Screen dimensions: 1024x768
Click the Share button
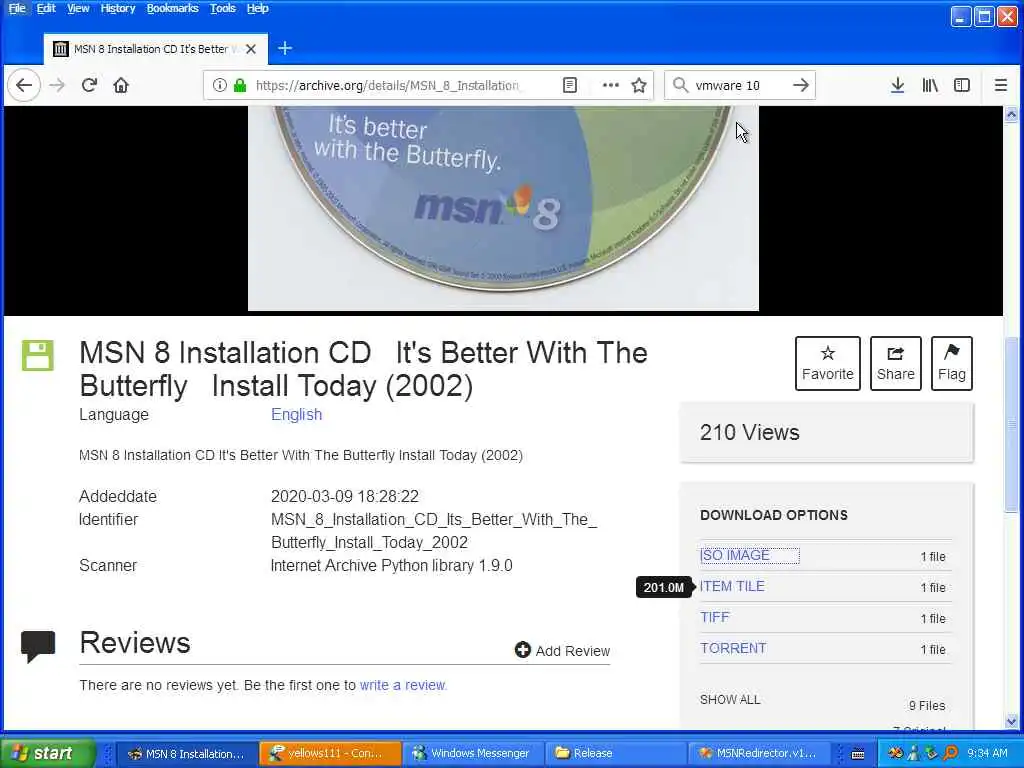click(x=895, y=364)
